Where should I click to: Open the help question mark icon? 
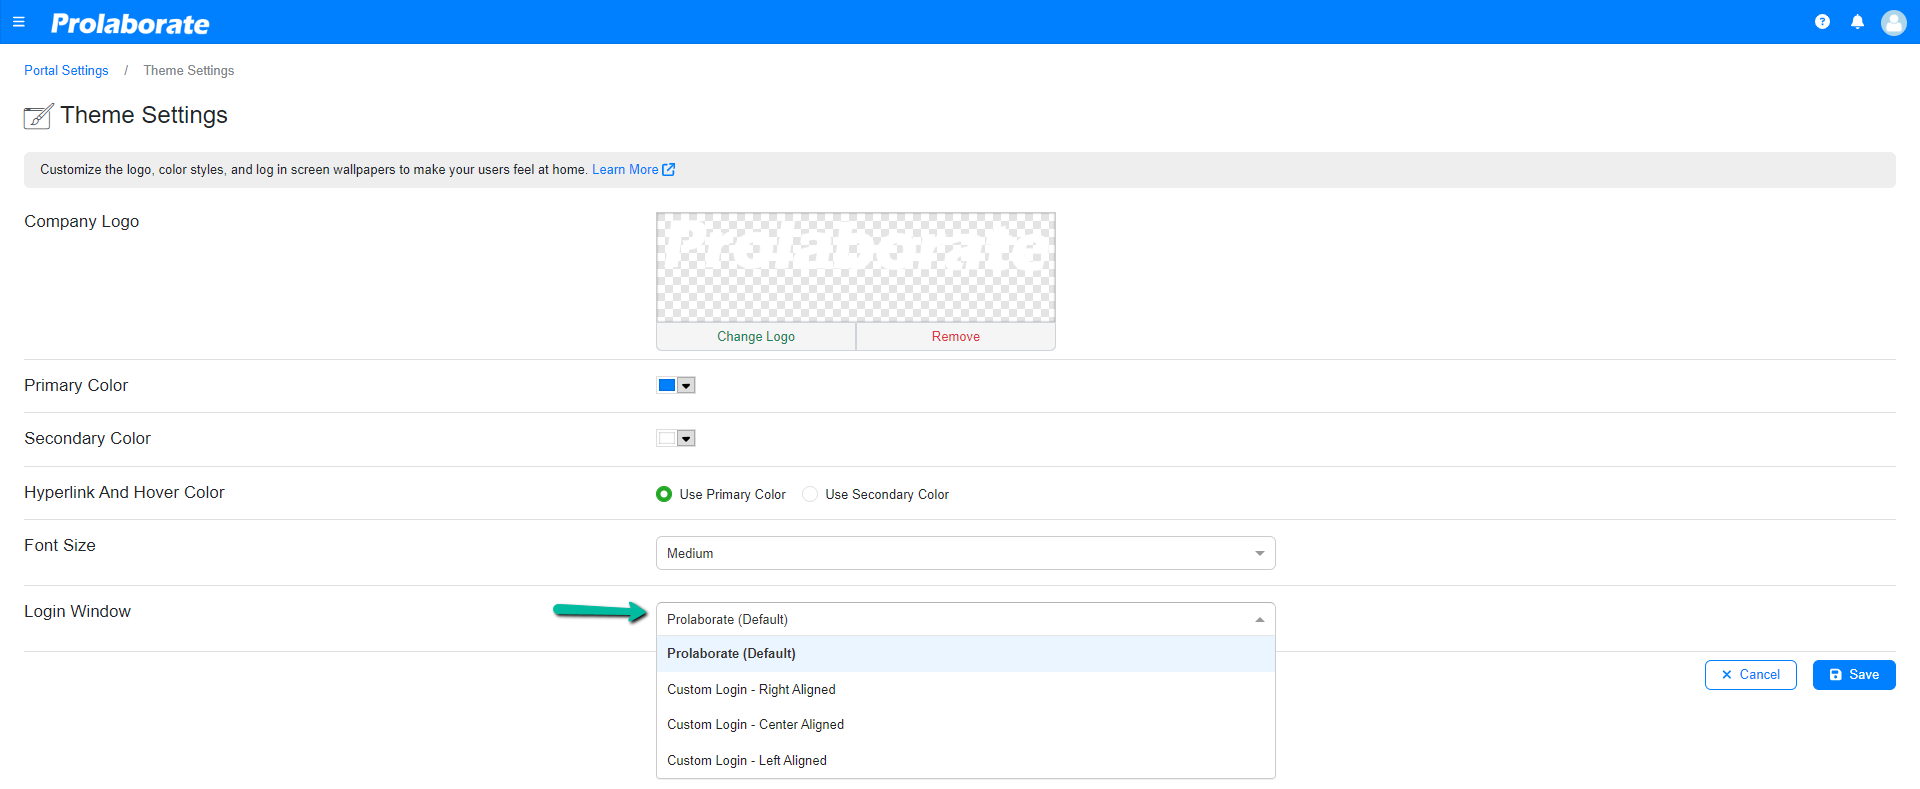[1822, 22]
